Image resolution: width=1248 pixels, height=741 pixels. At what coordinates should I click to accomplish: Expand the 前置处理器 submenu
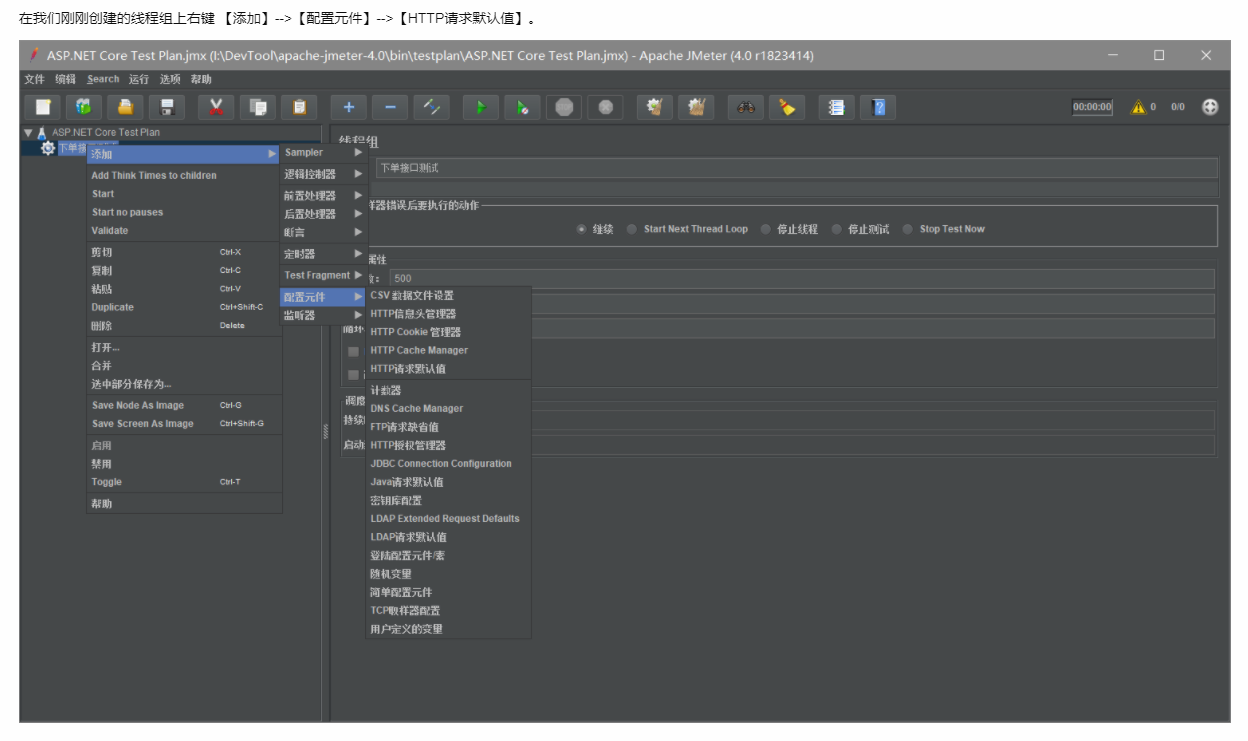point(323,196)
